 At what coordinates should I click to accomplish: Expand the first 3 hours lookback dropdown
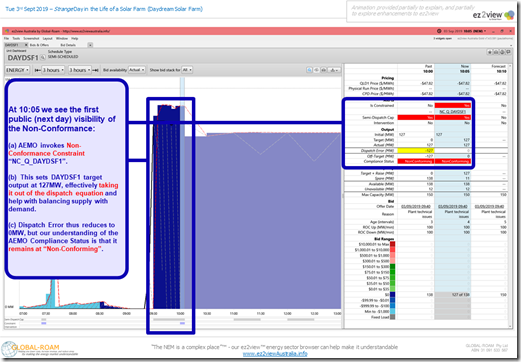coord(53,70)
